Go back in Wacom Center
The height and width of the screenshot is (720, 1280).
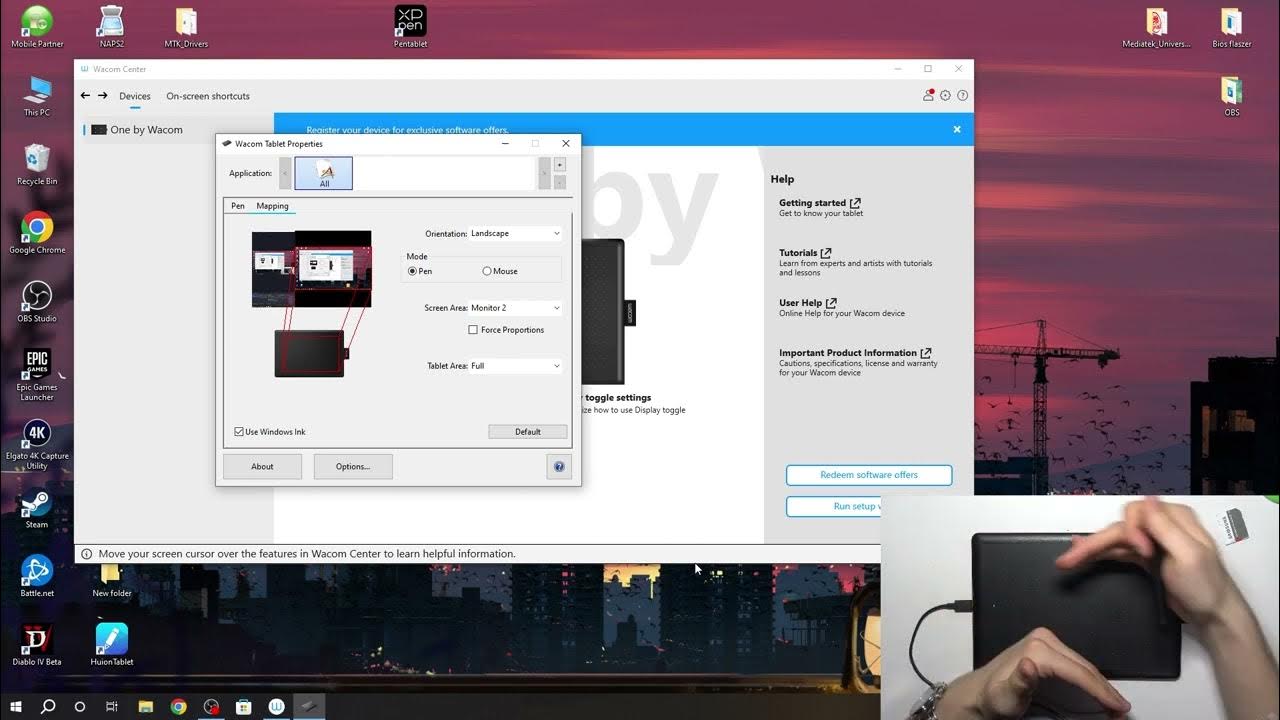85,96
